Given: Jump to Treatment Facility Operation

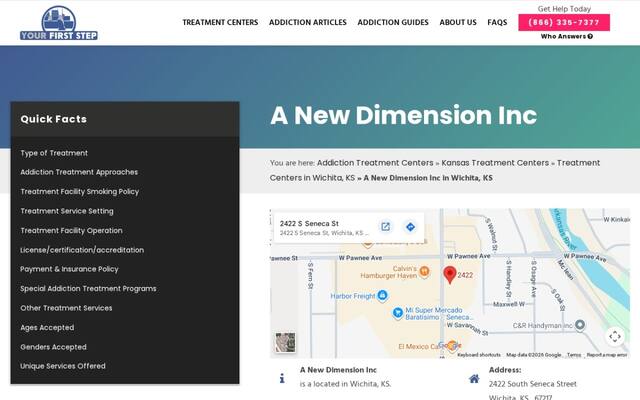Looking at the screenshot, I should click(x=71, y=231).
